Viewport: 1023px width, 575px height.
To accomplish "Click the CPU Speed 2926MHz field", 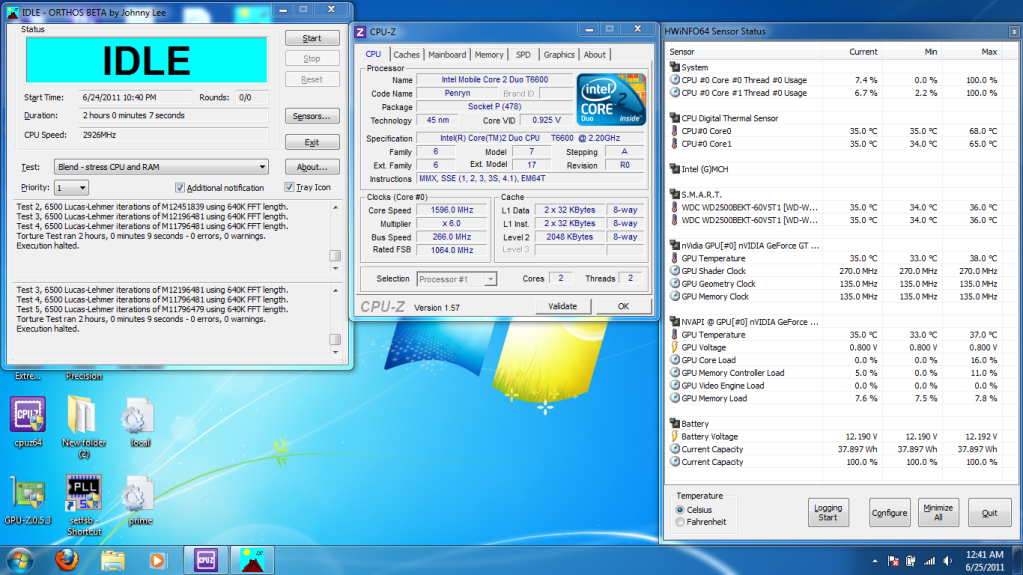I will coord(174,135).
